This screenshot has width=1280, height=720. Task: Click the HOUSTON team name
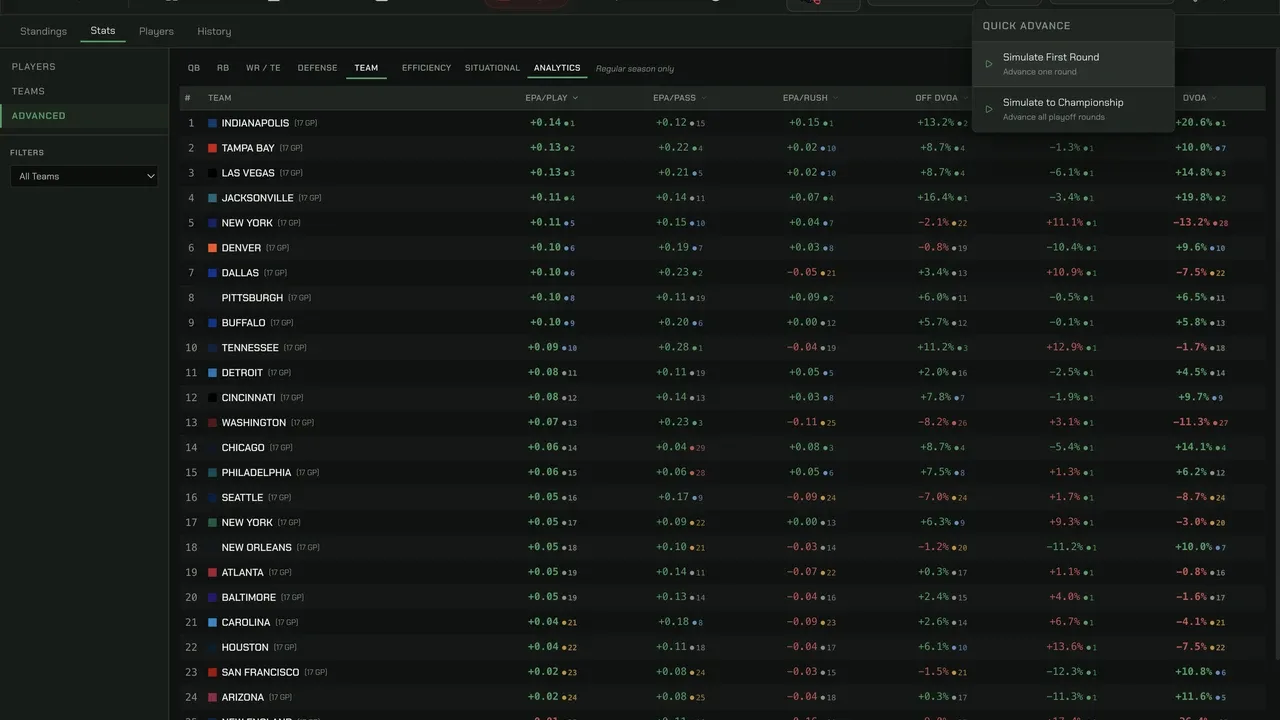(x=245, y=648)
